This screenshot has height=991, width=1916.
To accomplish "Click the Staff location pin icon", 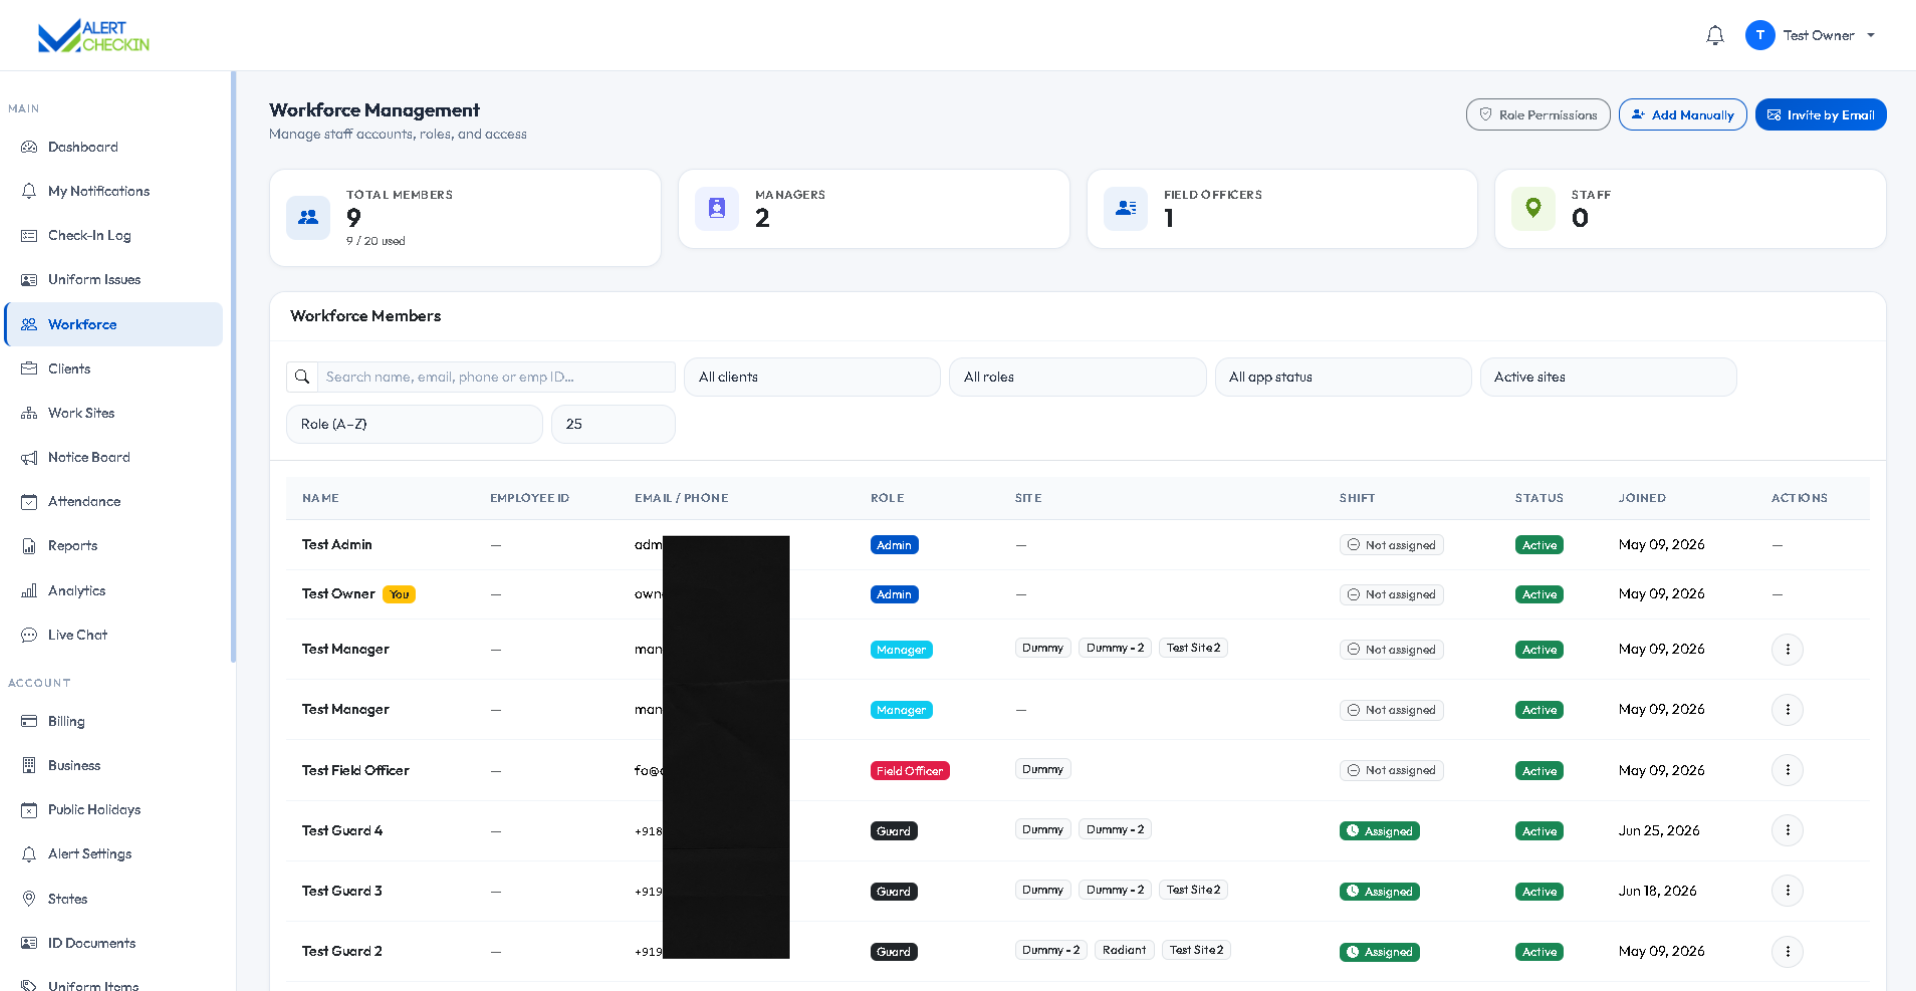I will point(1533,208).
